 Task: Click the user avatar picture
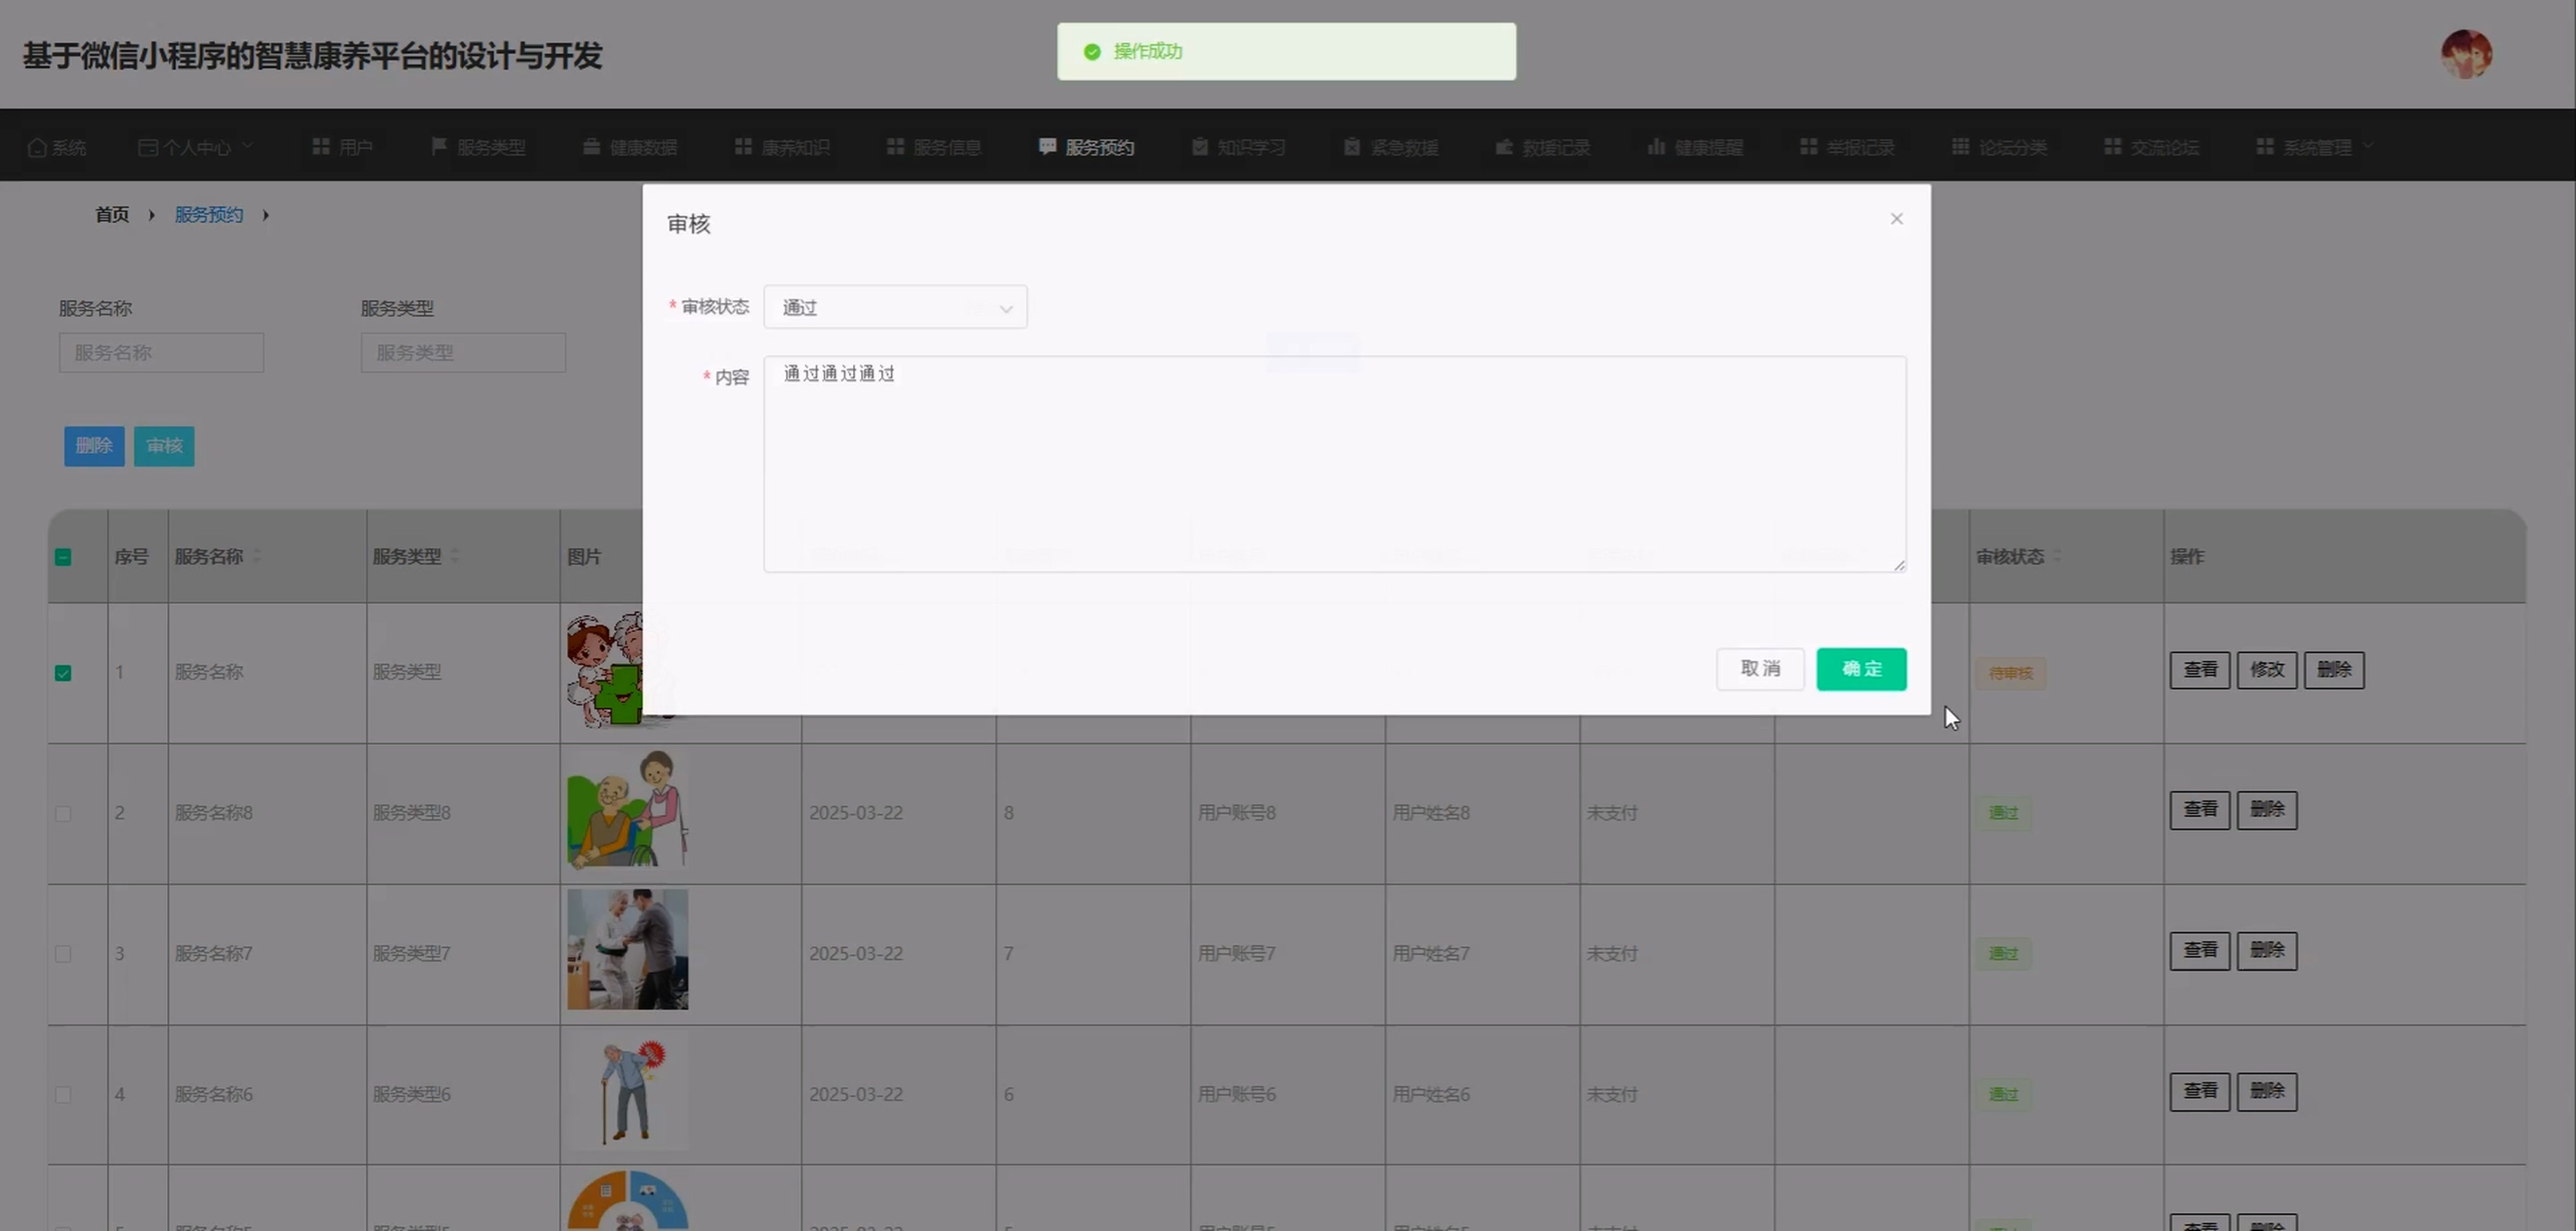coord(2466,54)
